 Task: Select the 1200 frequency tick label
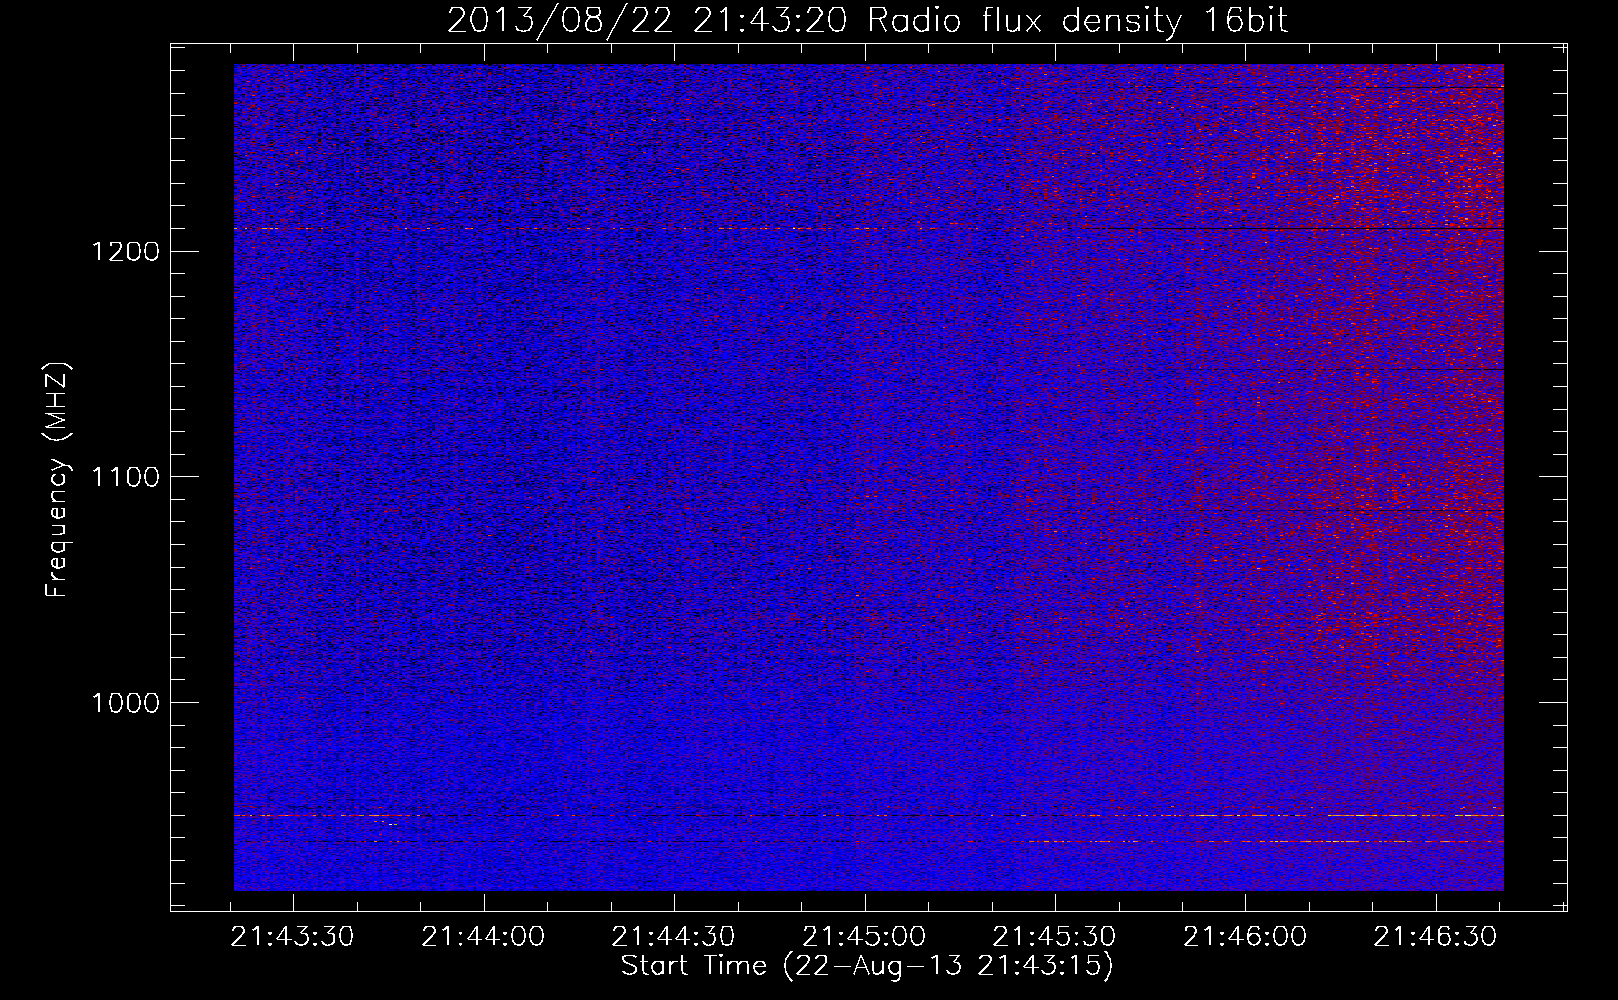[x=124, y=251]
